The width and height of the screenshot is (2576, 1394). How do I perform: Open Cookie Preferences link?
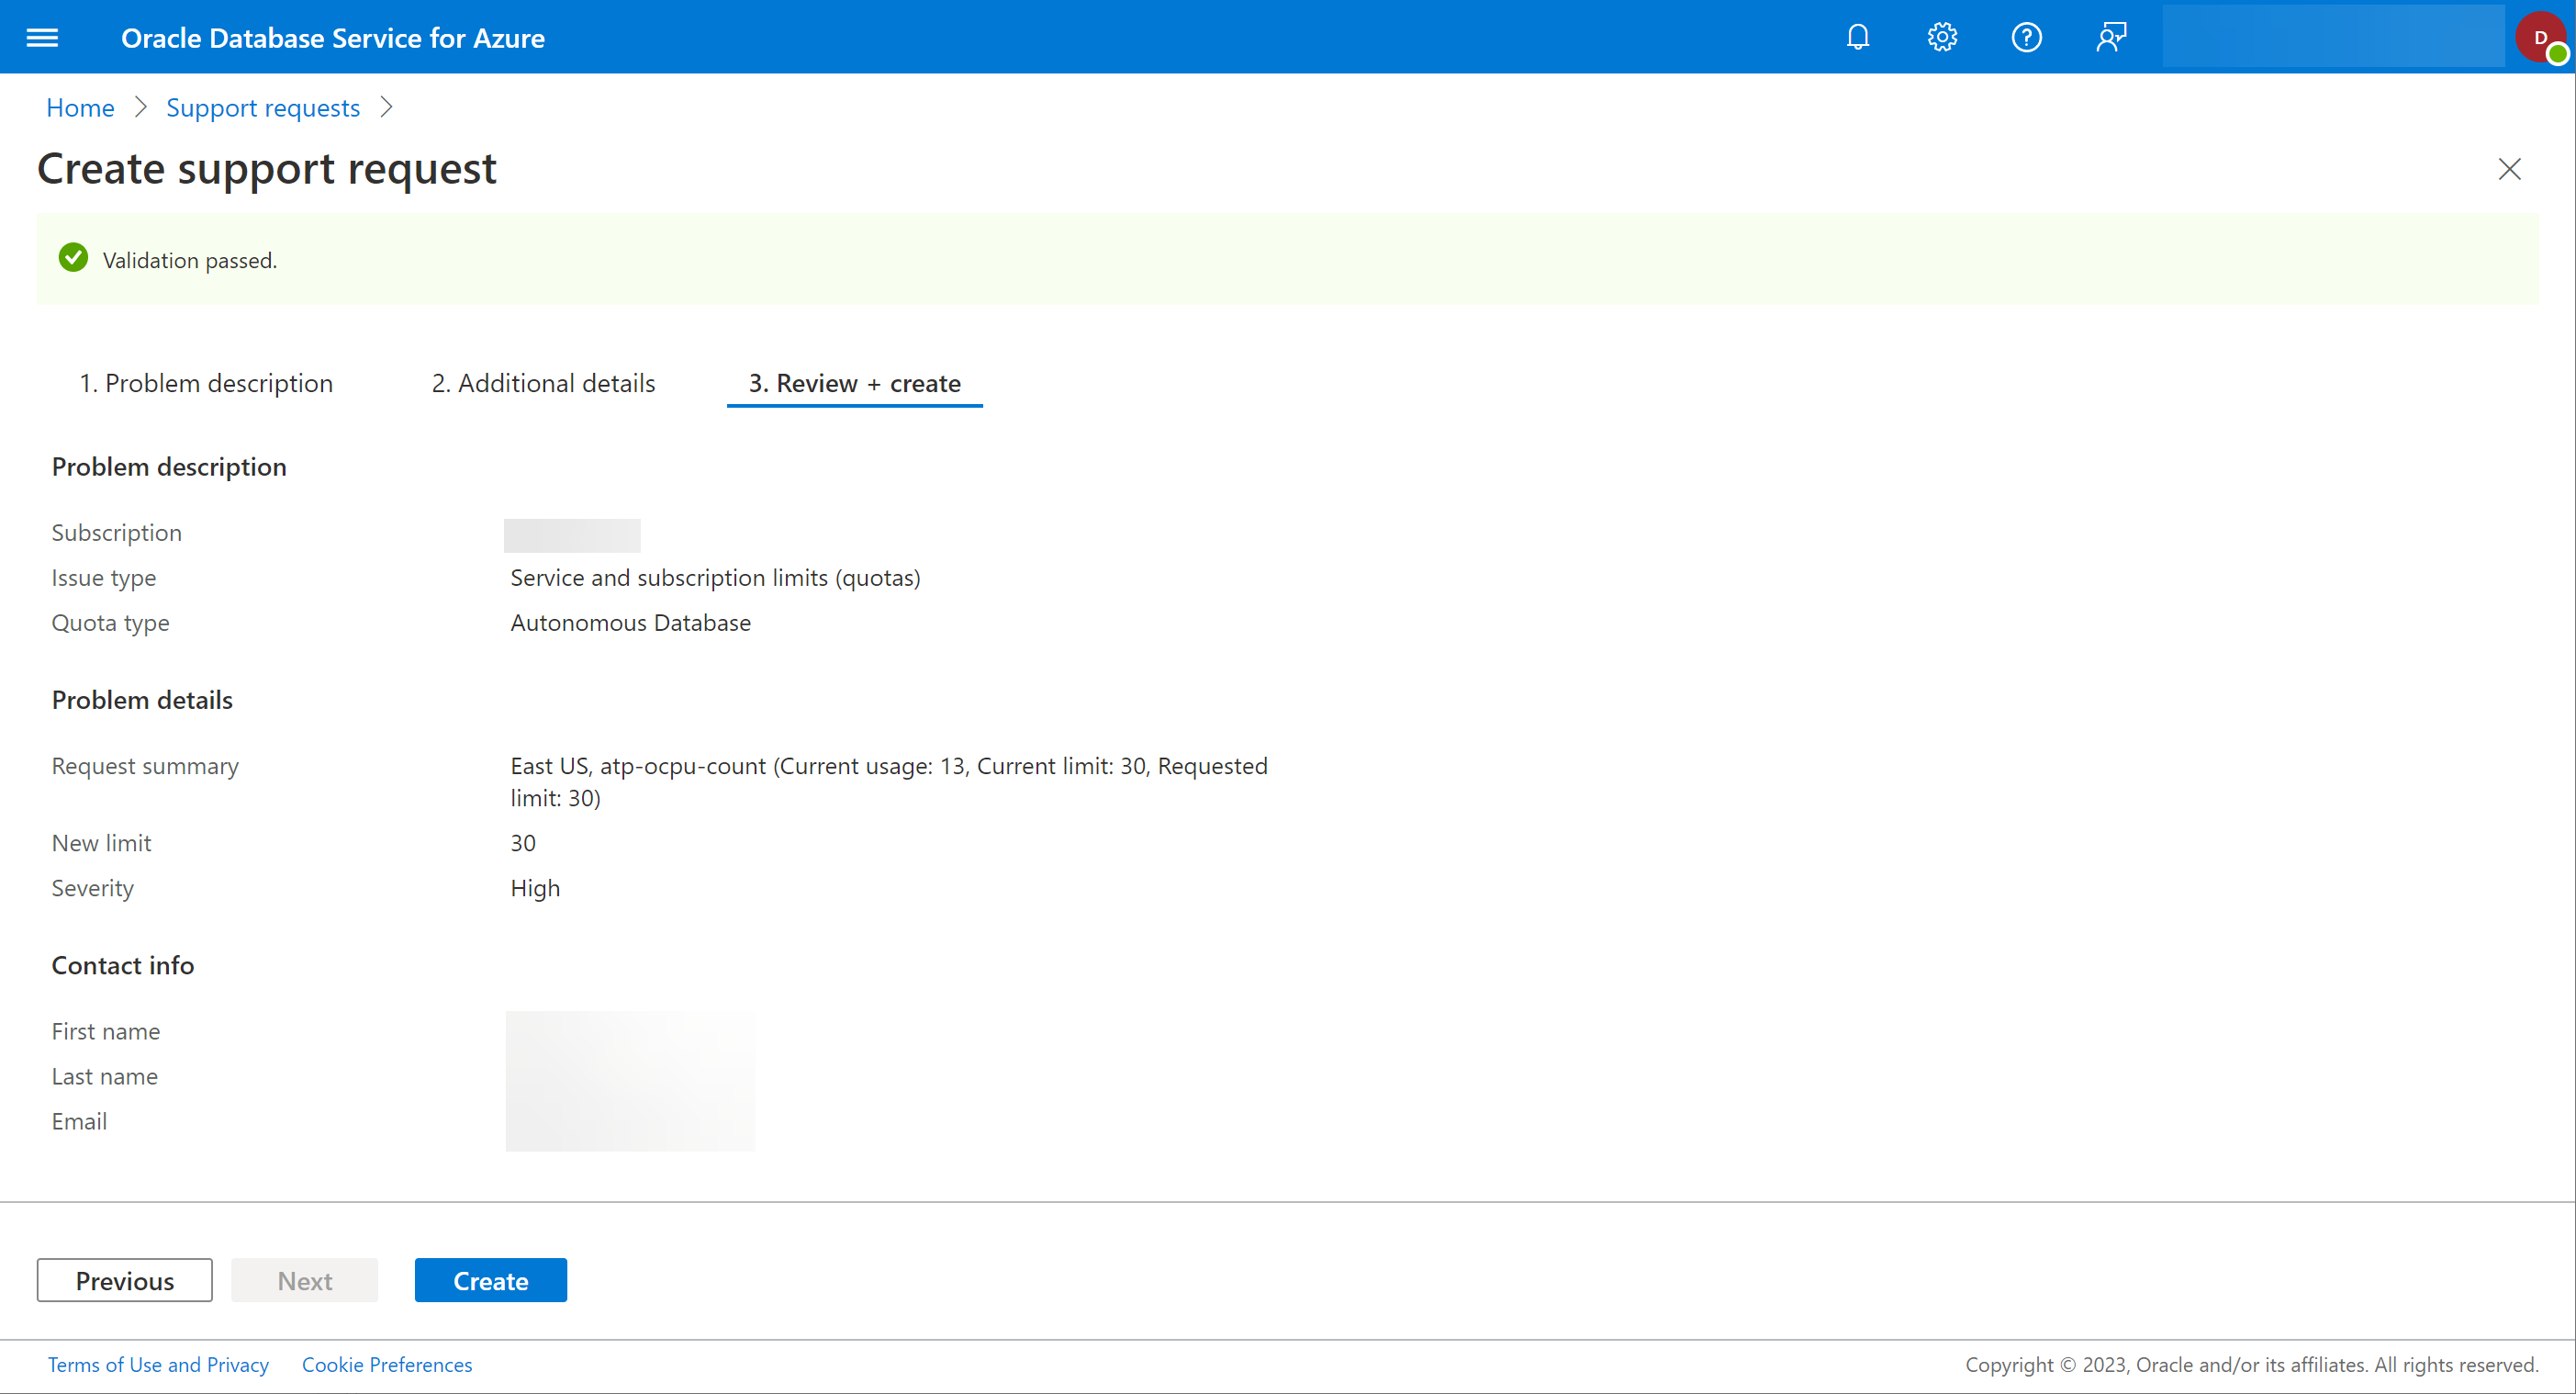pos(387,1364)
